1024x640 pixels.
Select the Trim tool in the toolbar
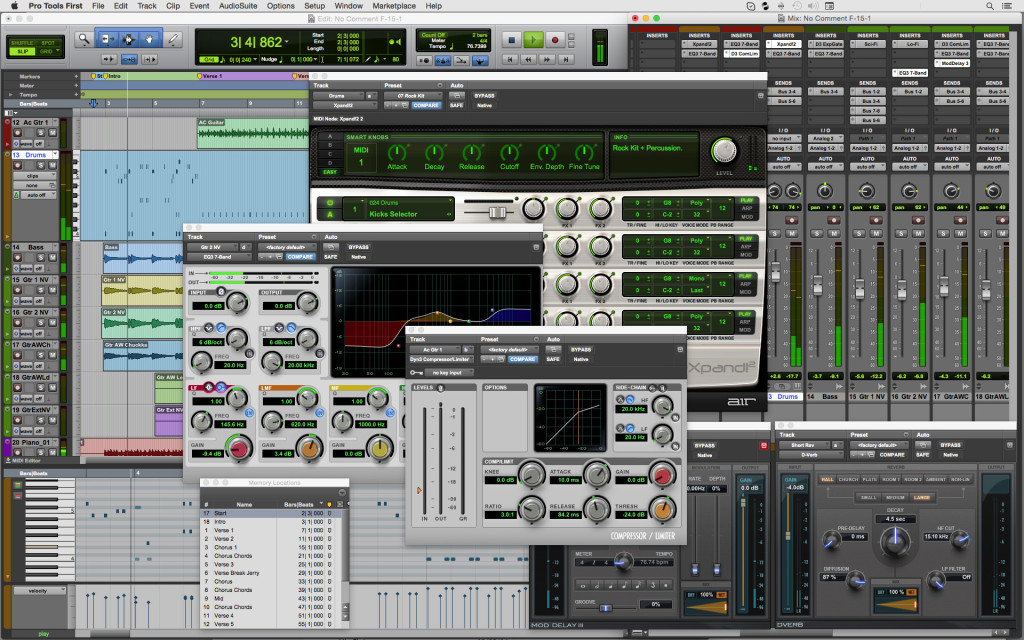(108, 40)
